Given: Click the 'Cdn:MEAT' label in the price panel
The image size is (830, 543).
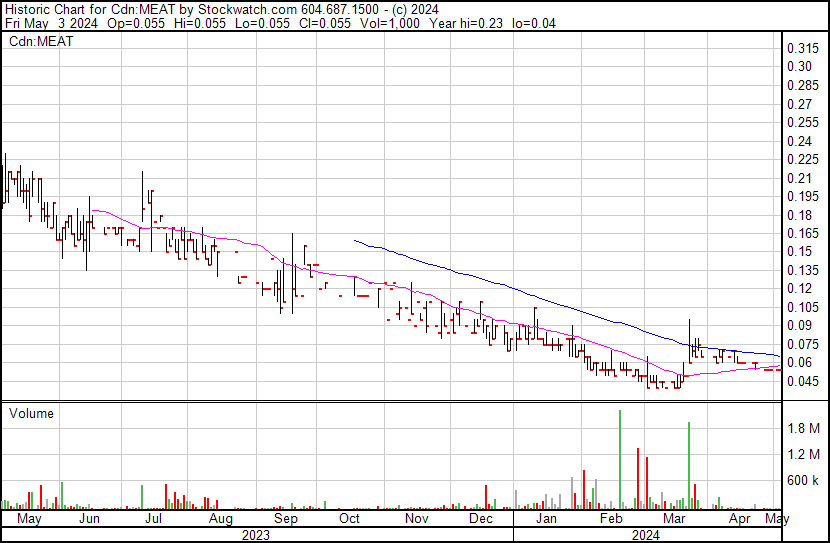Looking at the screenshot, I should pos(41,41).
